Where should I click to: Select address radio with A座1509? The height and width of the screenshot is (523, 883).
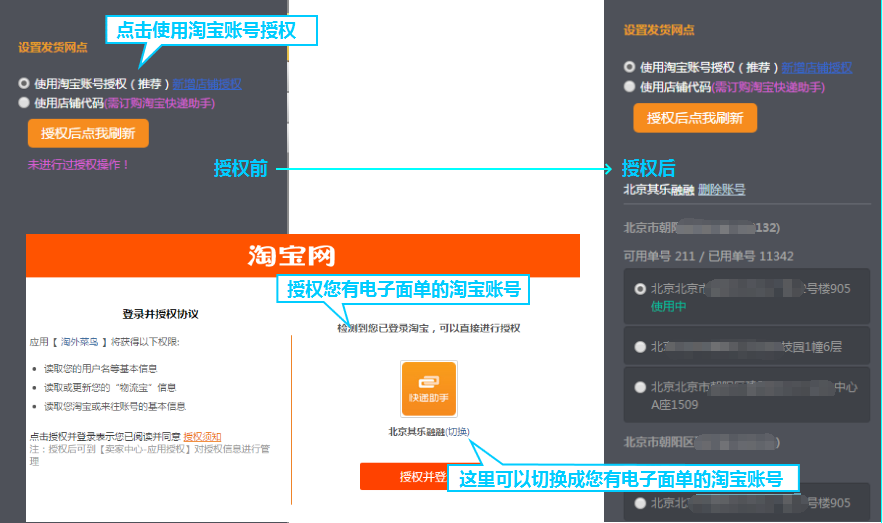click(640, 387)
